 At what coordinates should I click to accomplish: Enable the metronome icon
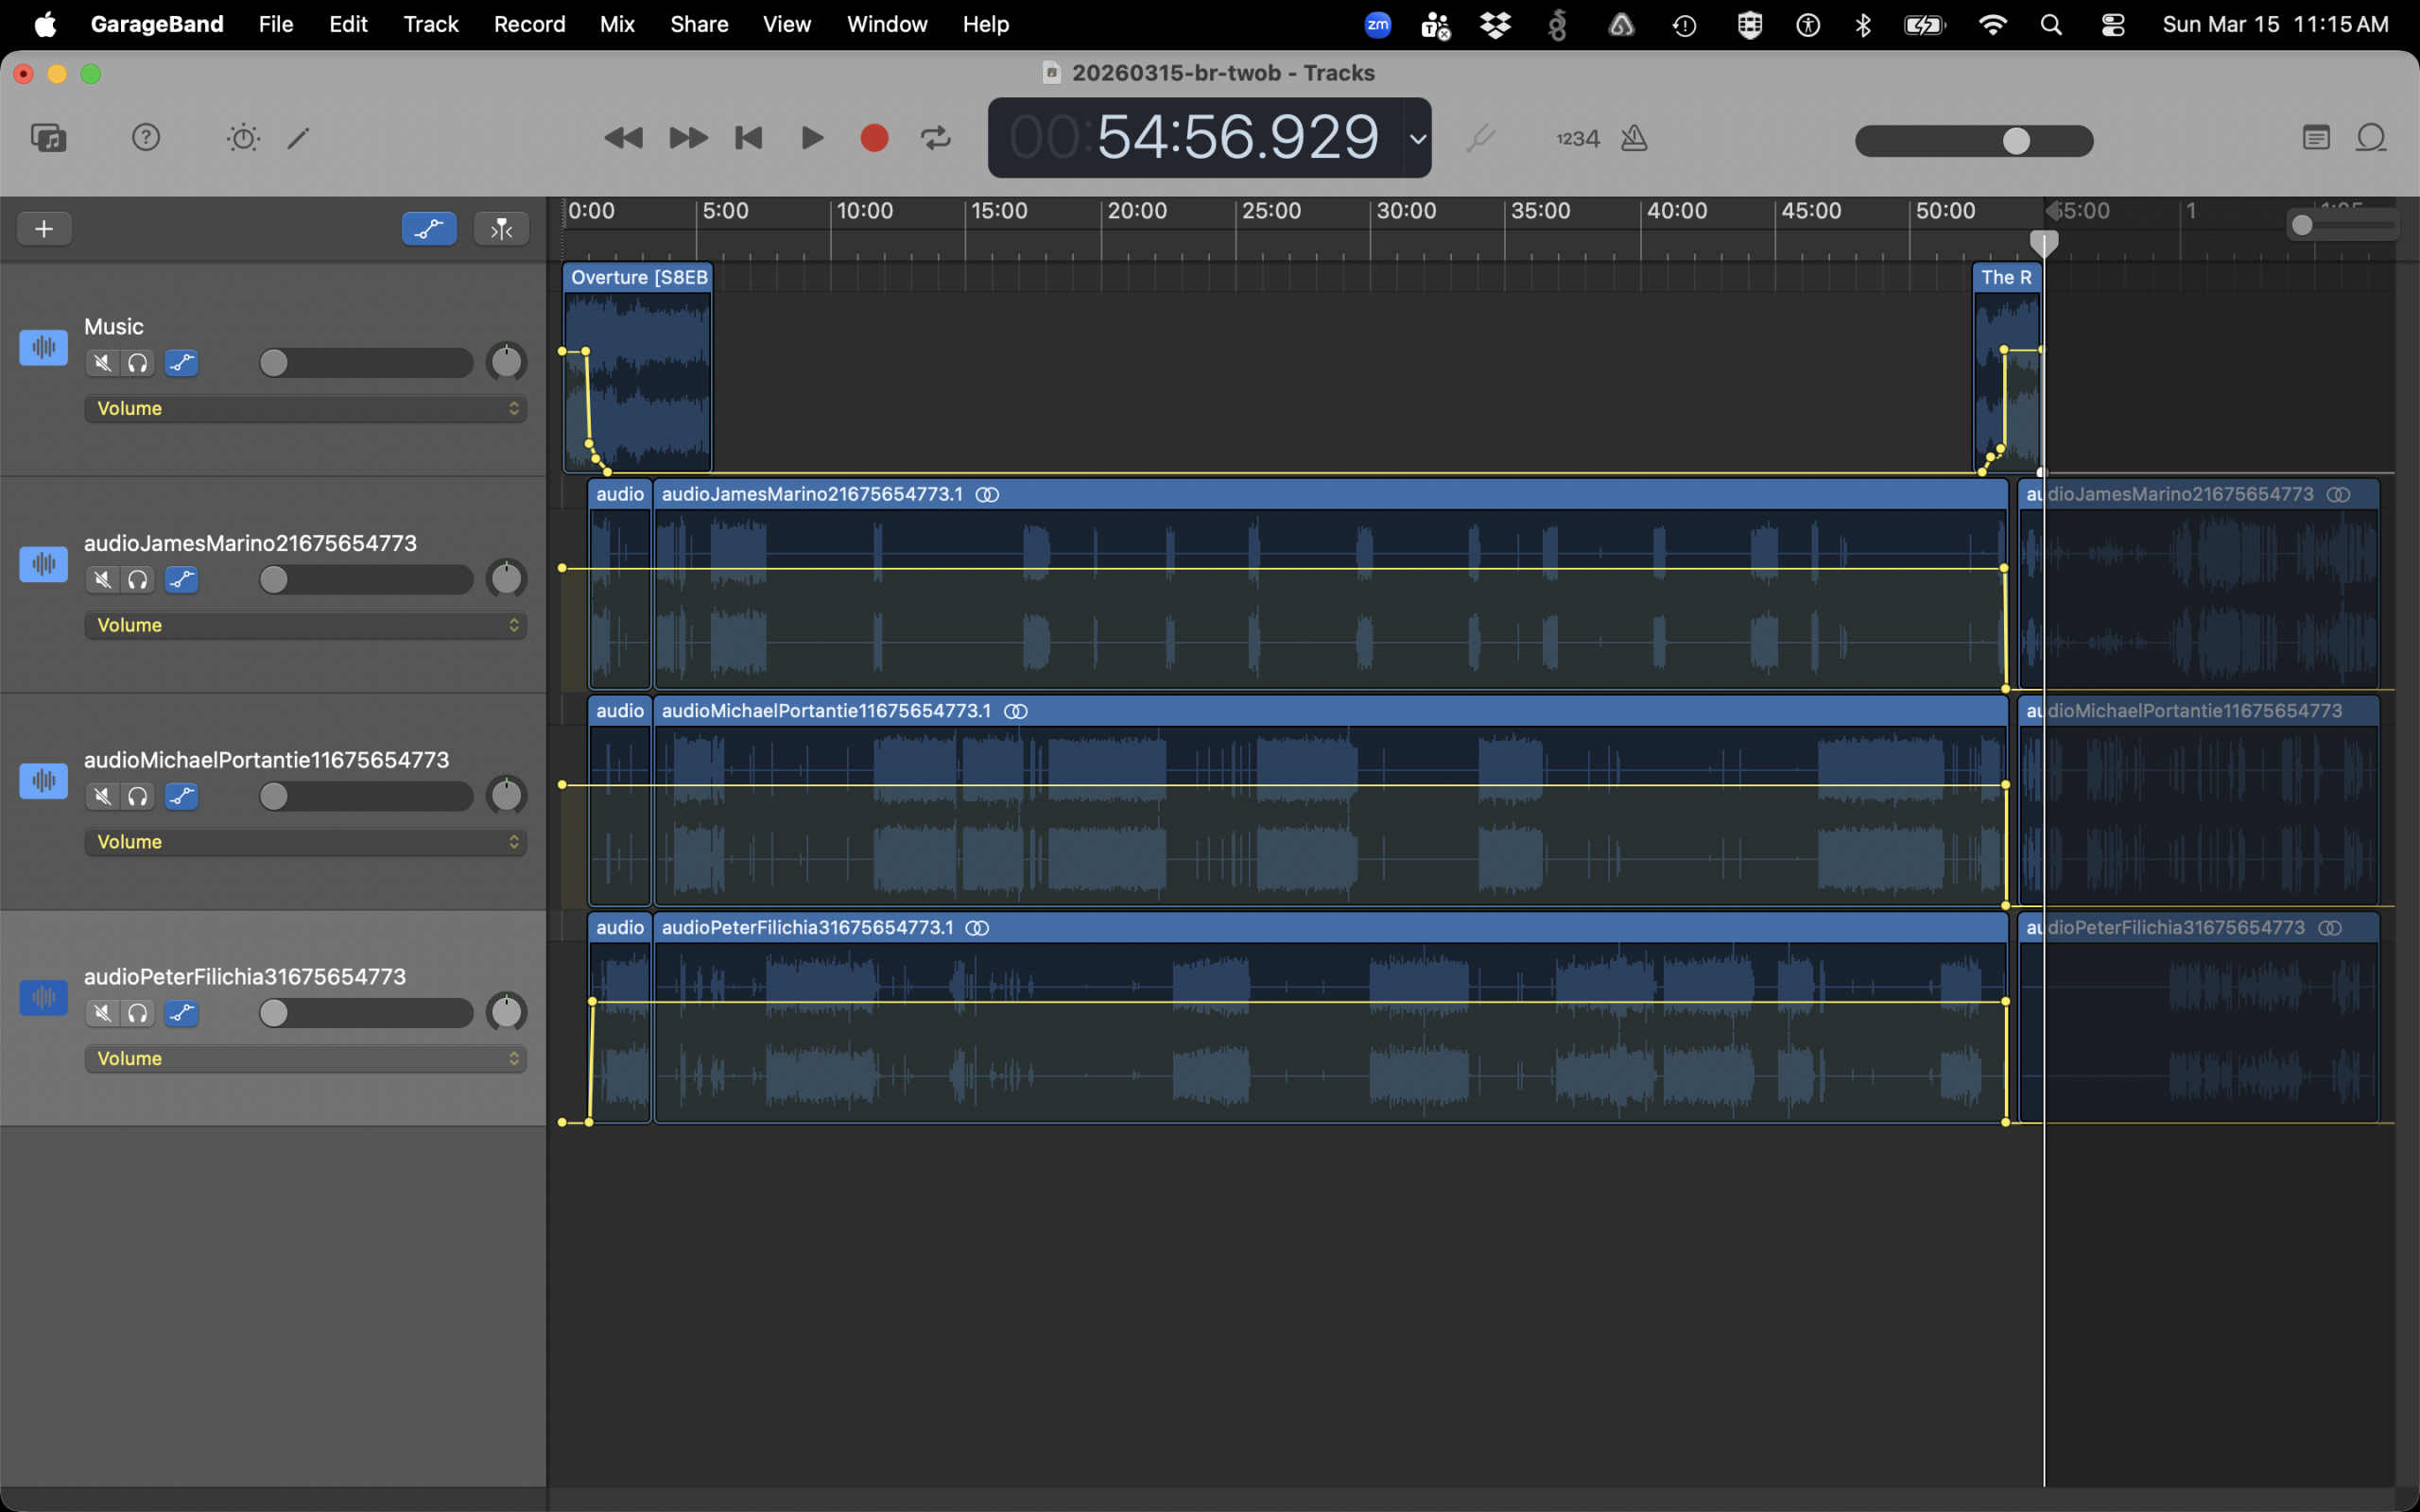point(1633,138)
